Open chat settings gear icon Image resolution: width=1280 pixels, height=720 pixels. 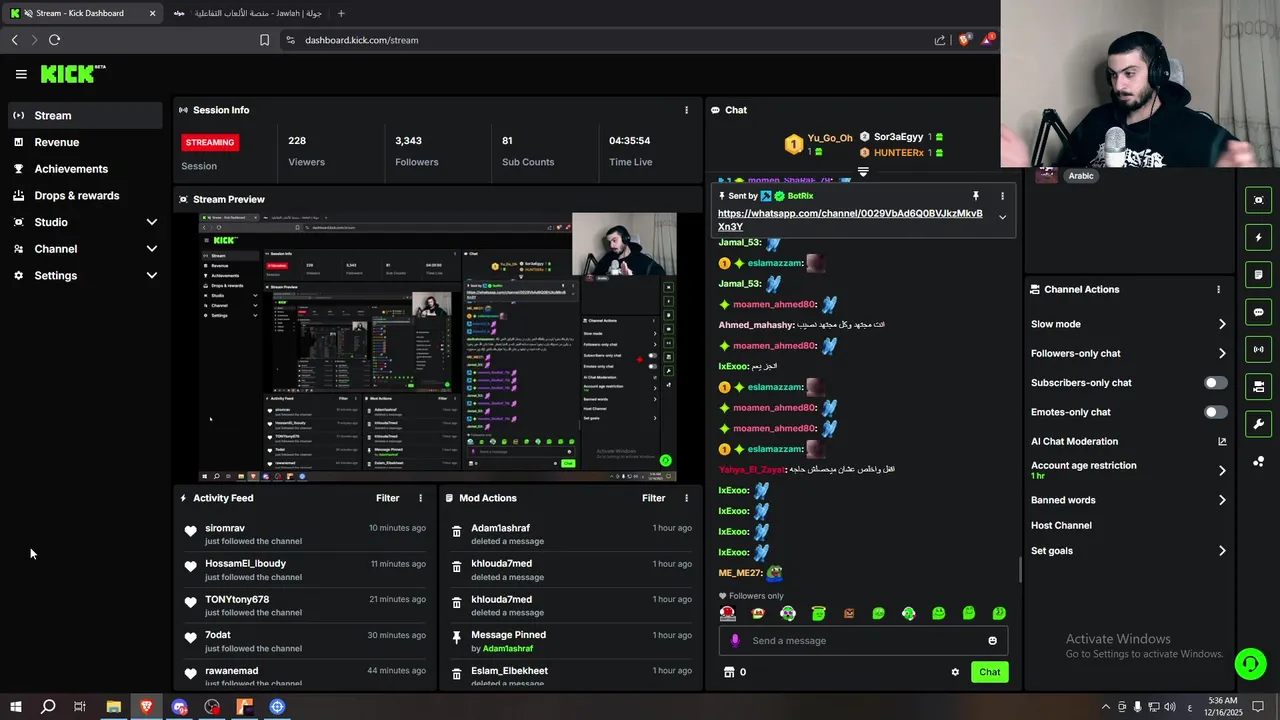(x=955, y=672)
